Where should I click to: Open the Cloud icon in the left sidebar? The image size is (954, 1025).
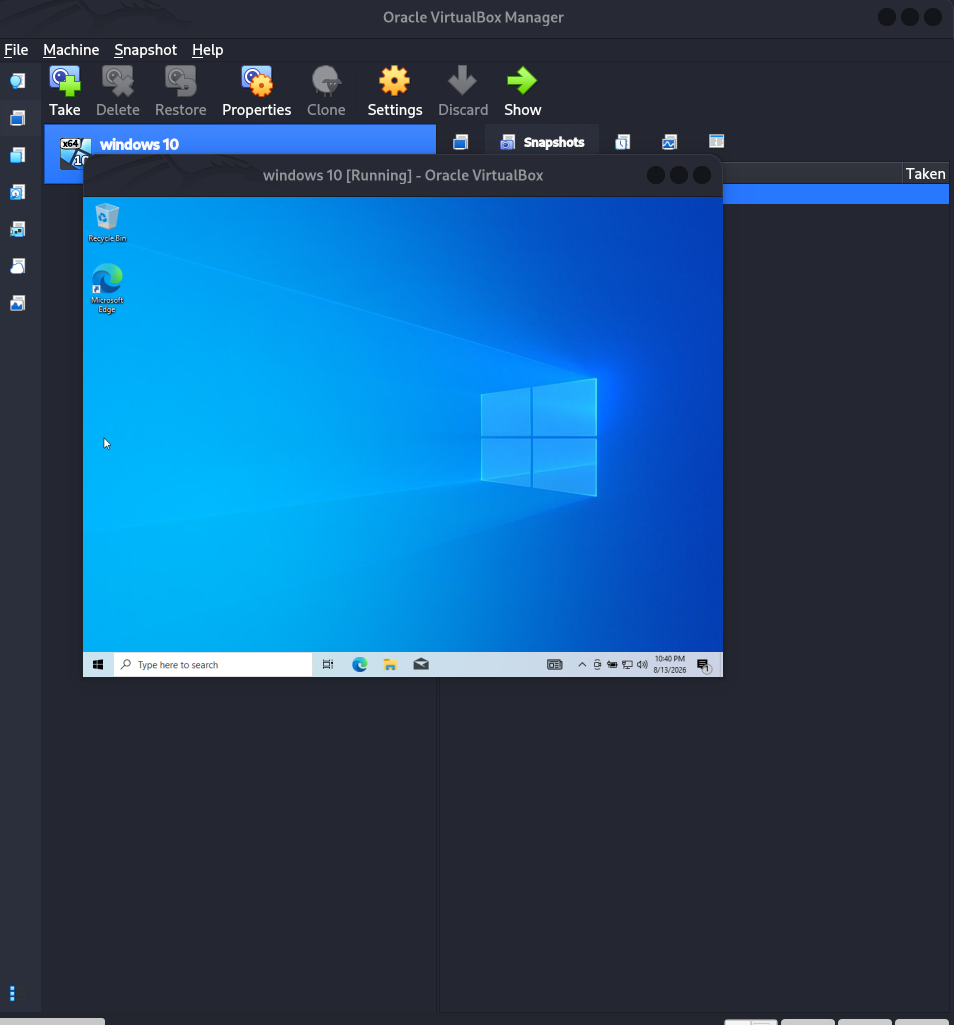point(18,266)
